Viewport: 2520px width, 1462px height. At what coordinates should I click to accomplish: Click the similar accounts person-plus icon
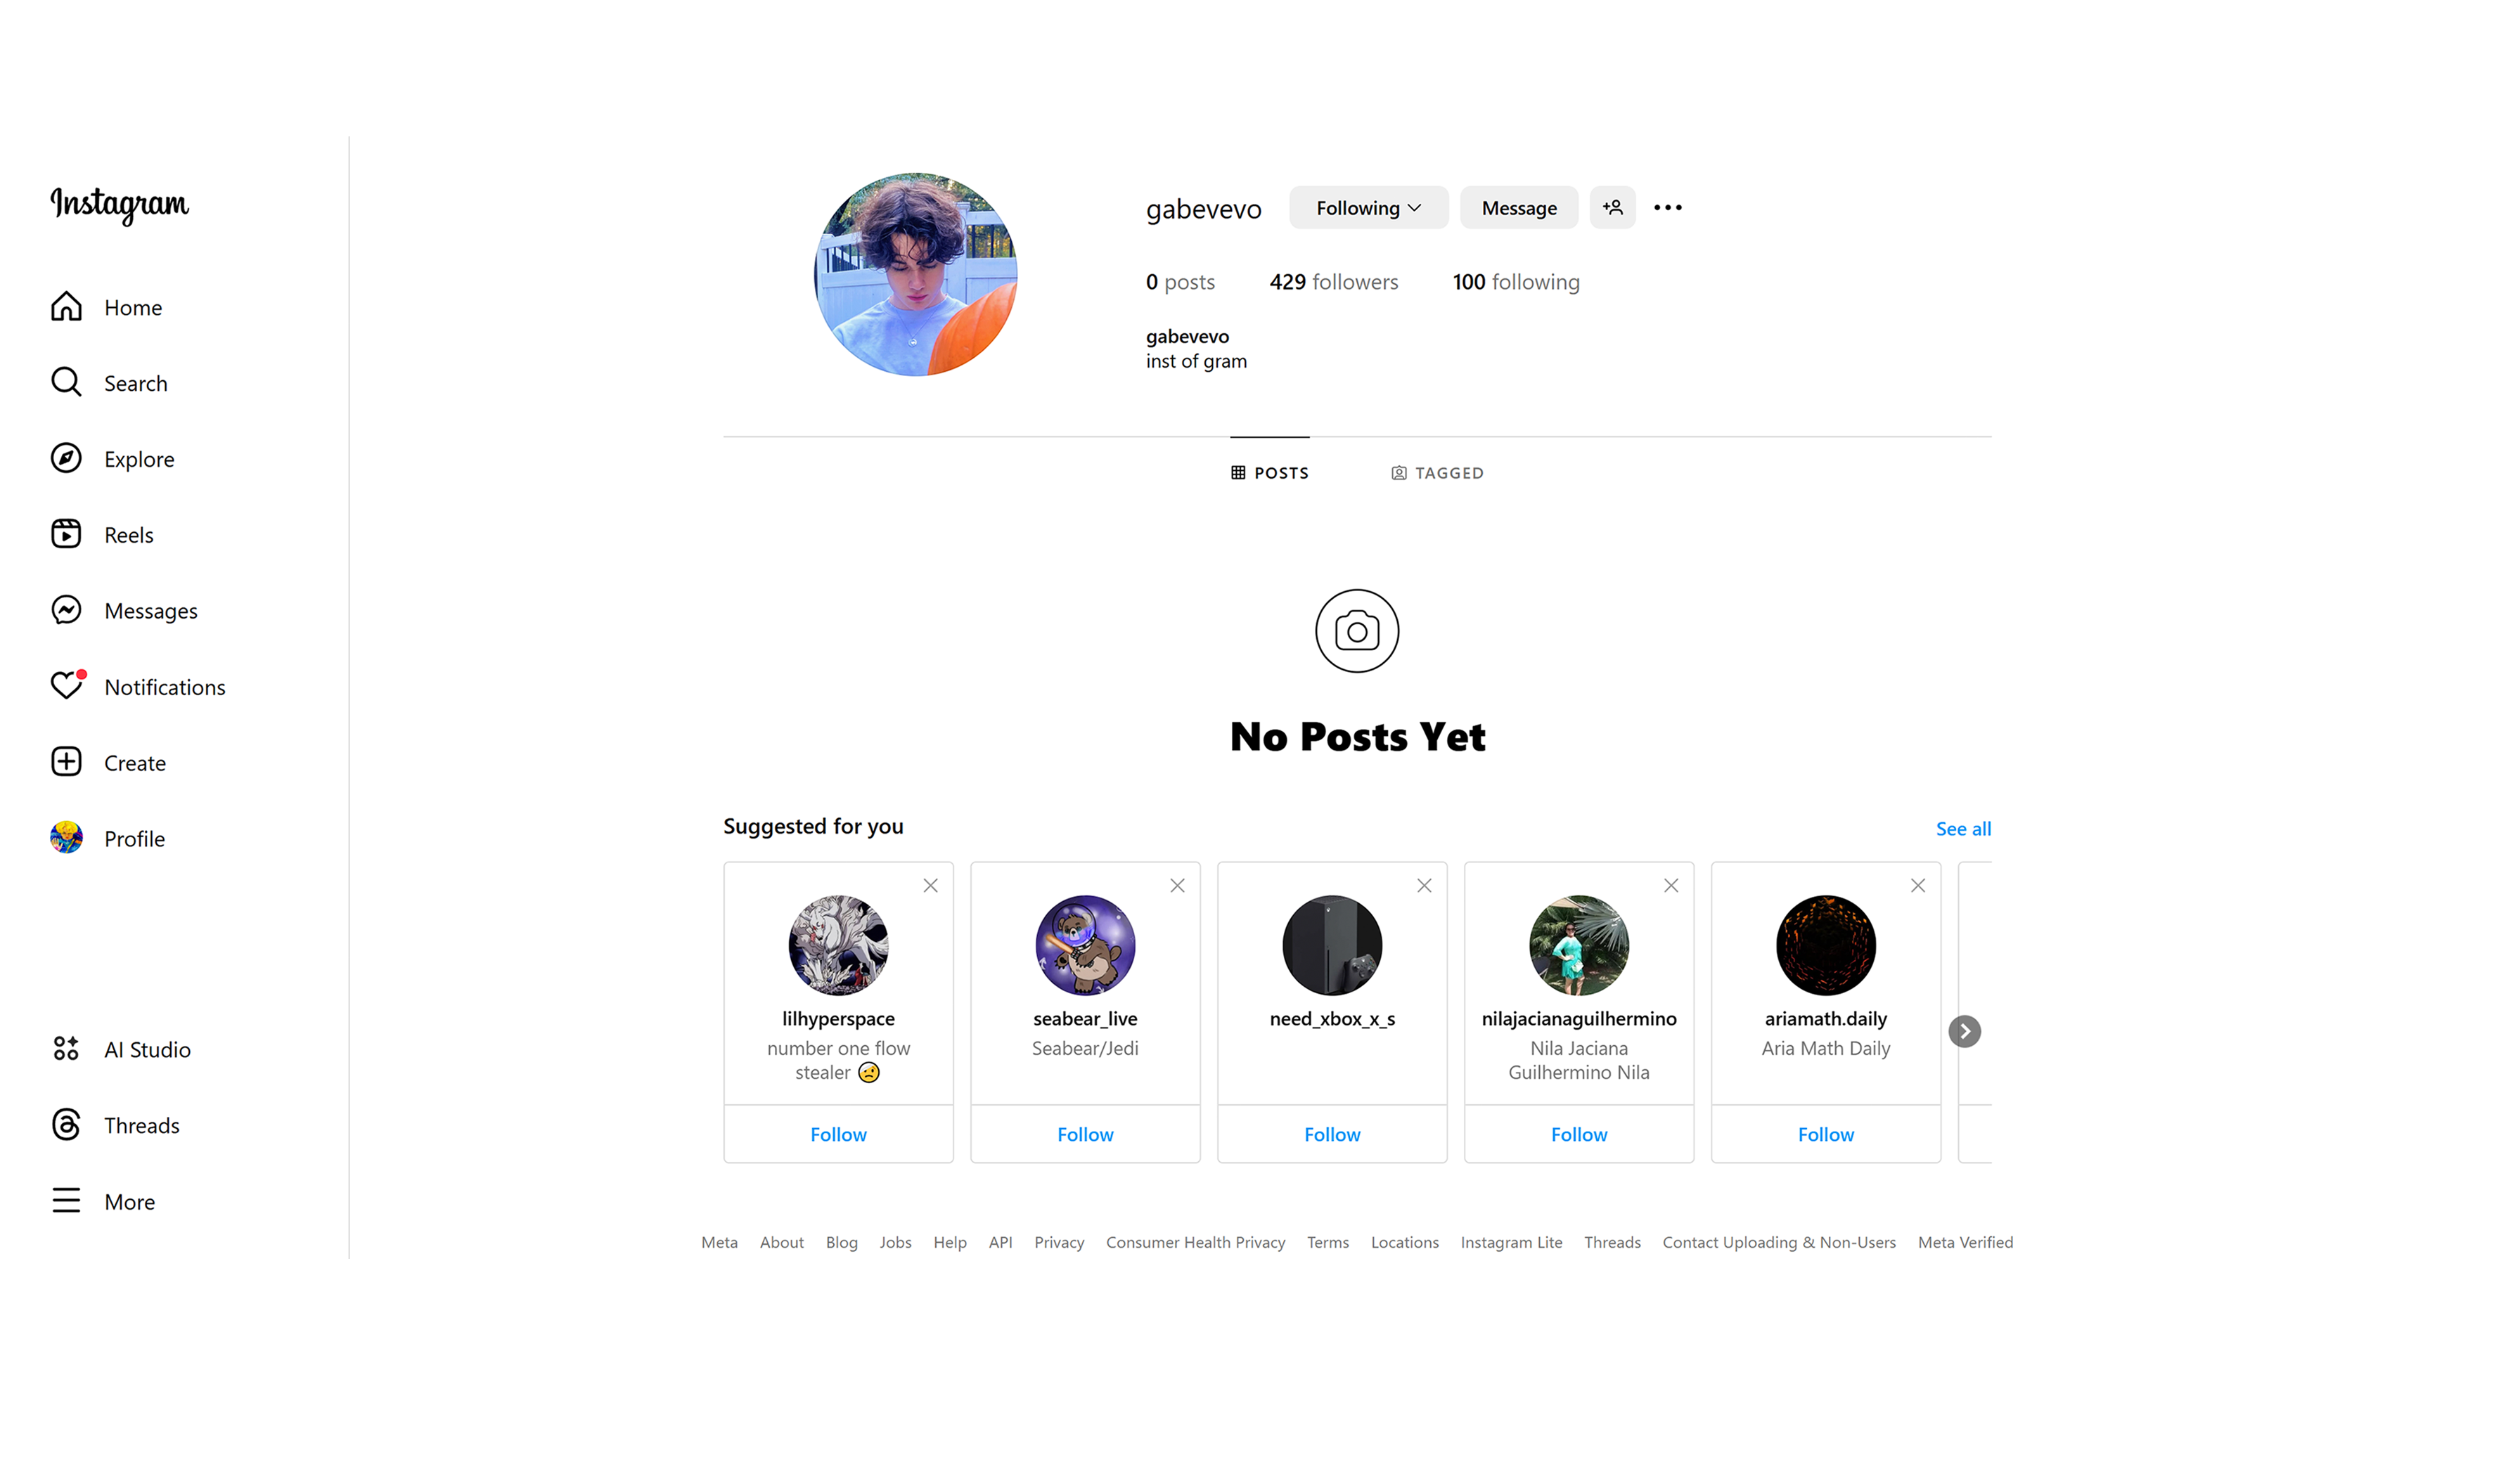click(x=1613, y=207)
